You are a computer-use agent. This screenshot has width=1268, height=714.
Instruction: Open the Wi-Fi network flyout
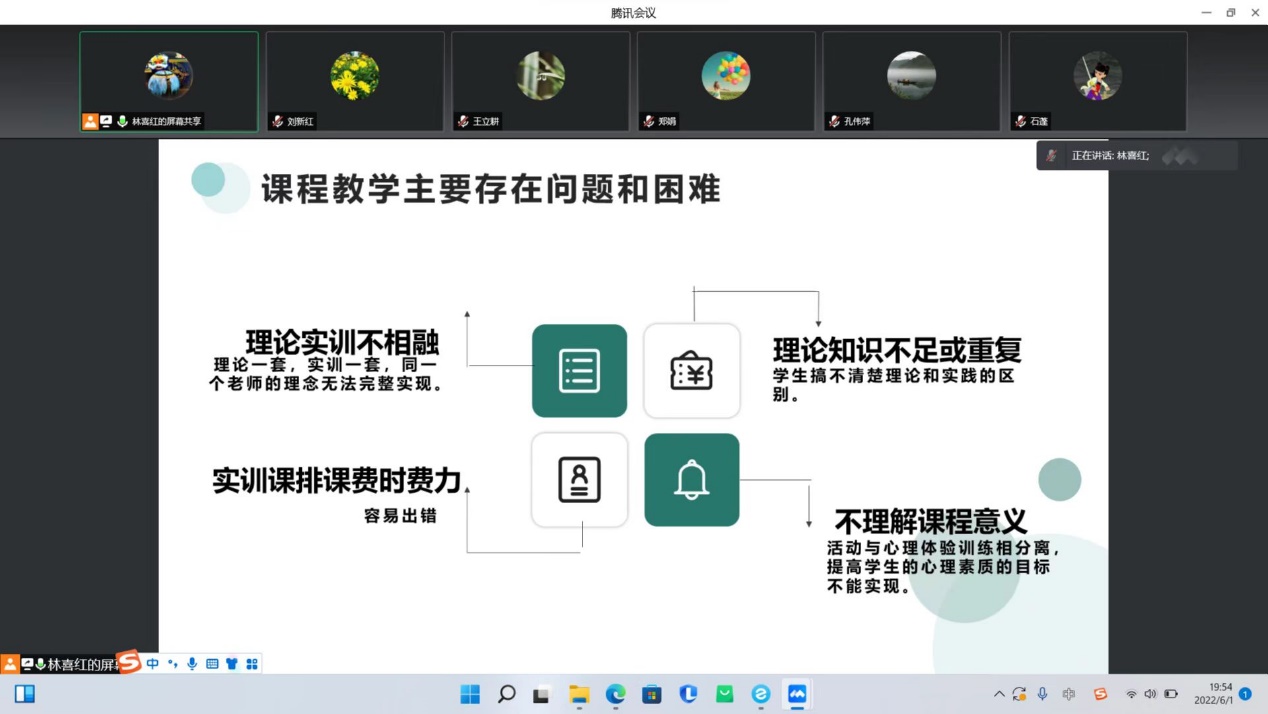click(1133, 694)
